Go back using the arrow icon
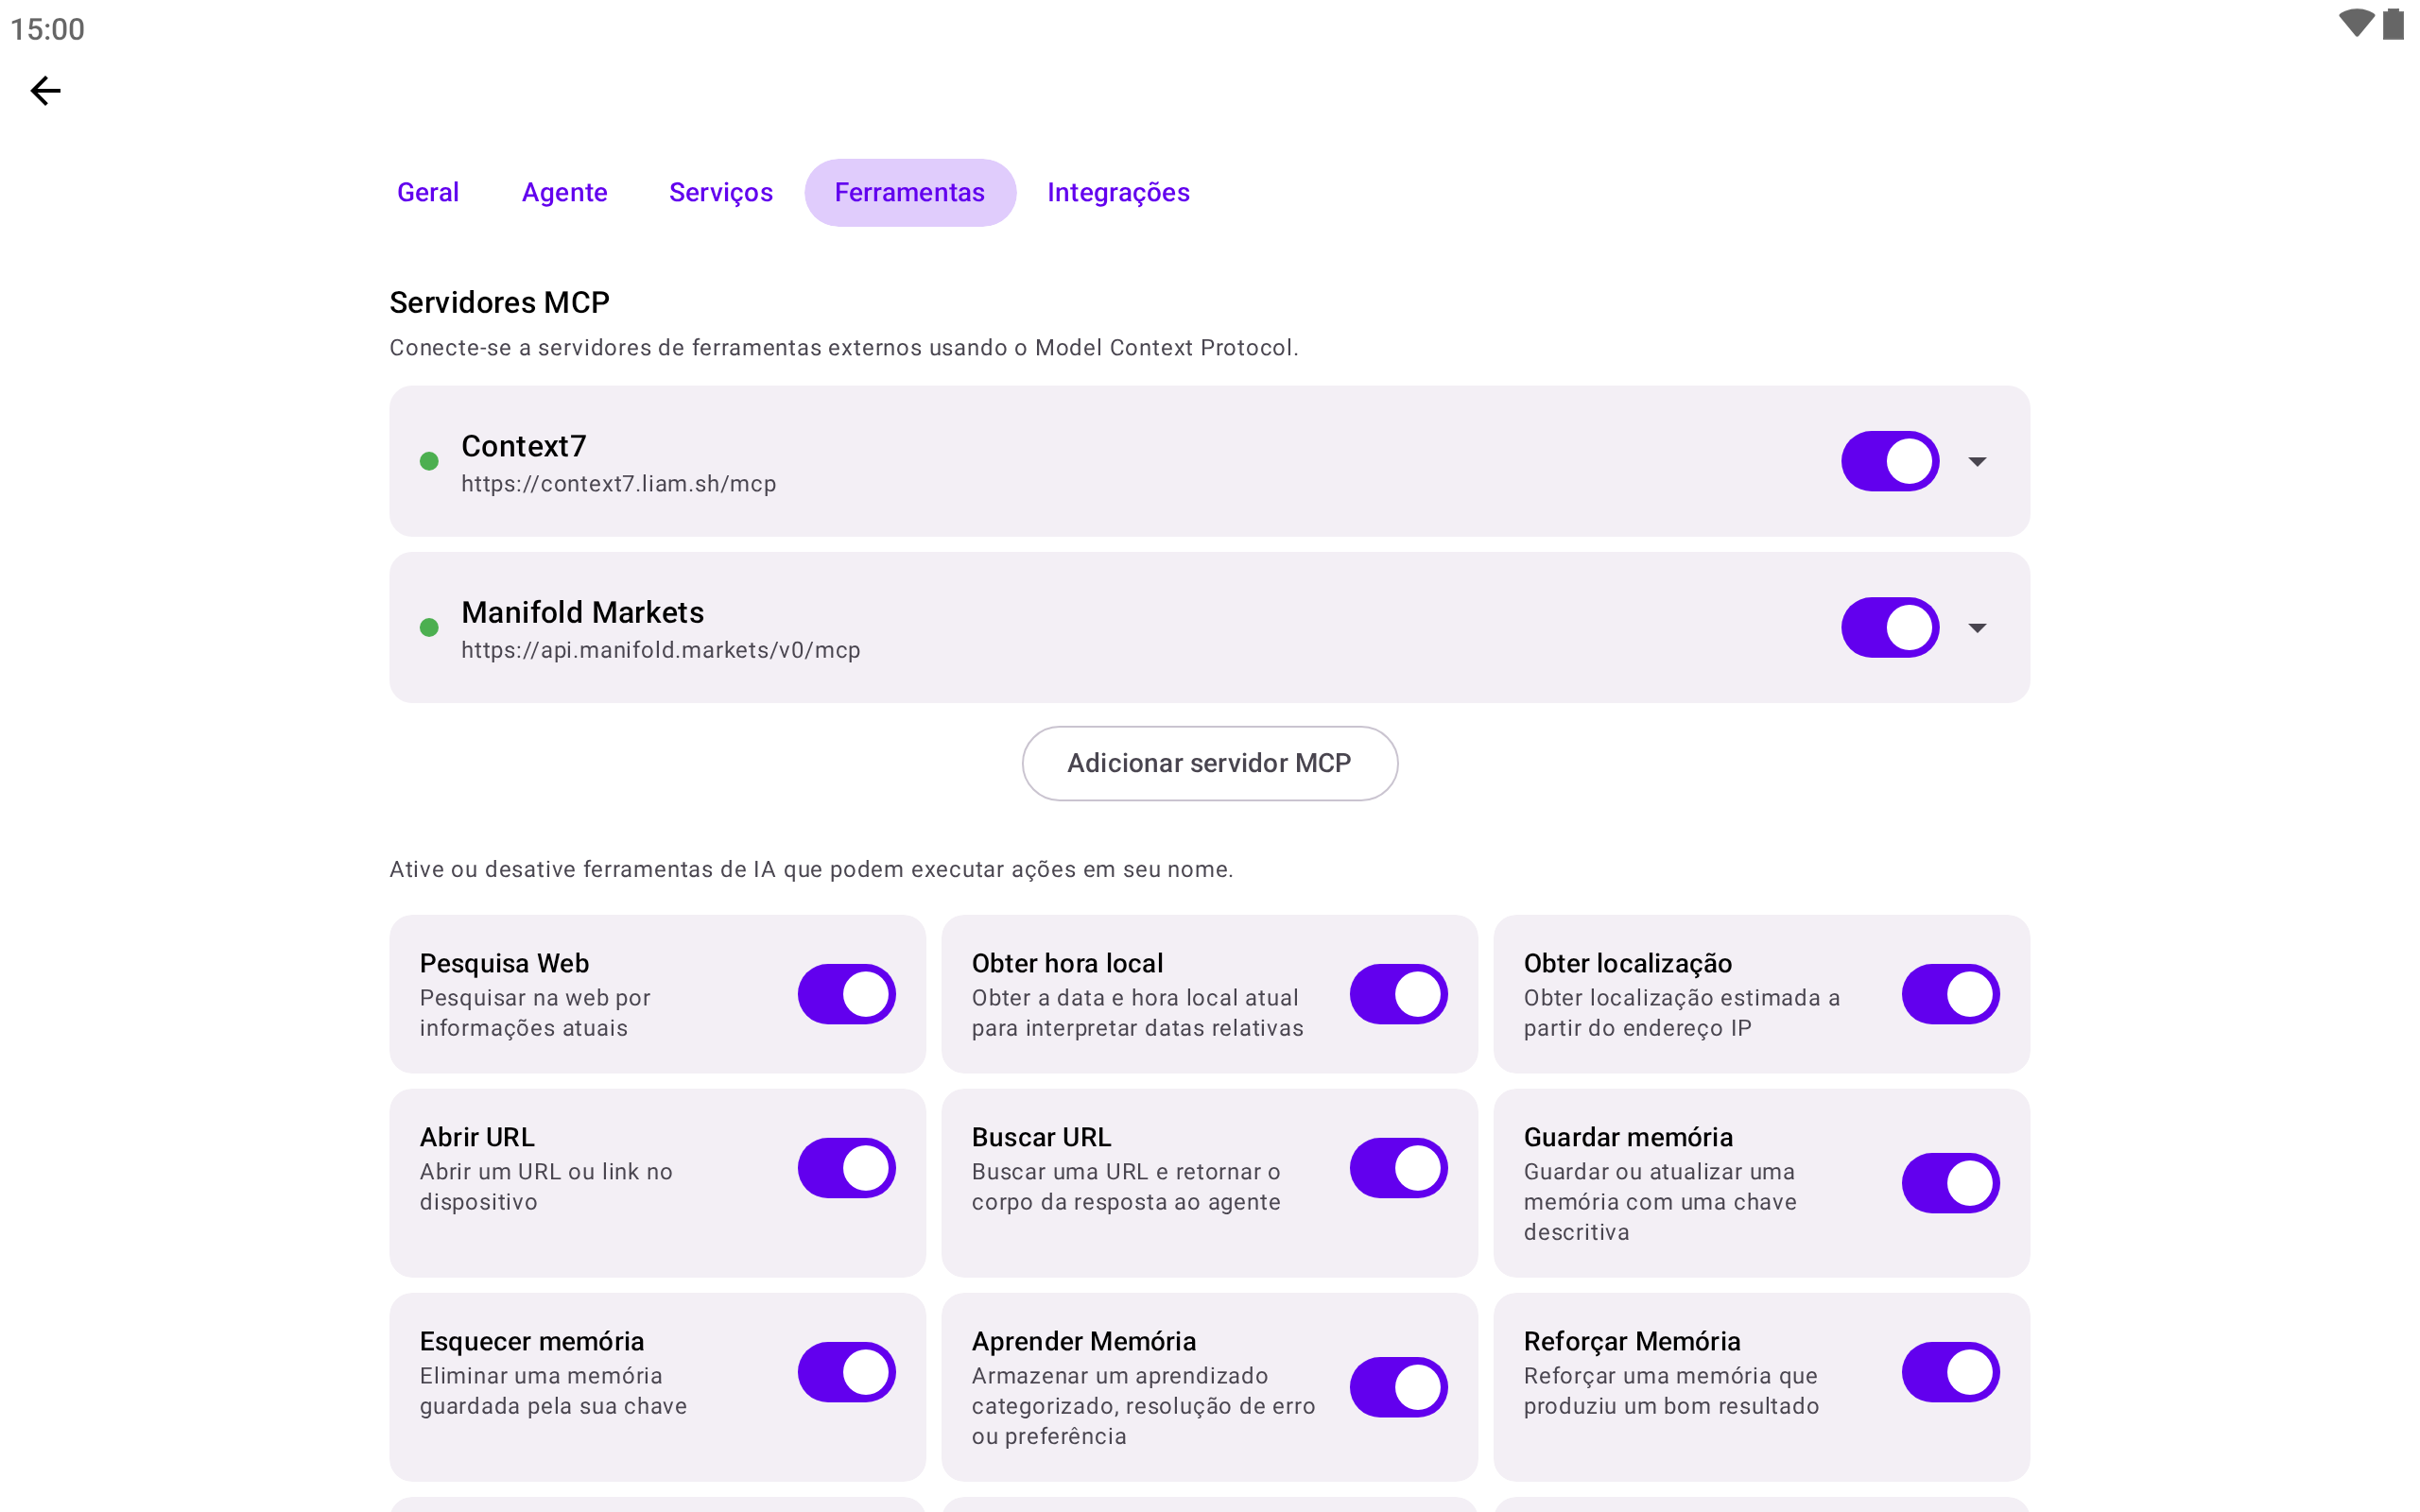Screen dimensions: 2420x1512 [x=45, y=91]
